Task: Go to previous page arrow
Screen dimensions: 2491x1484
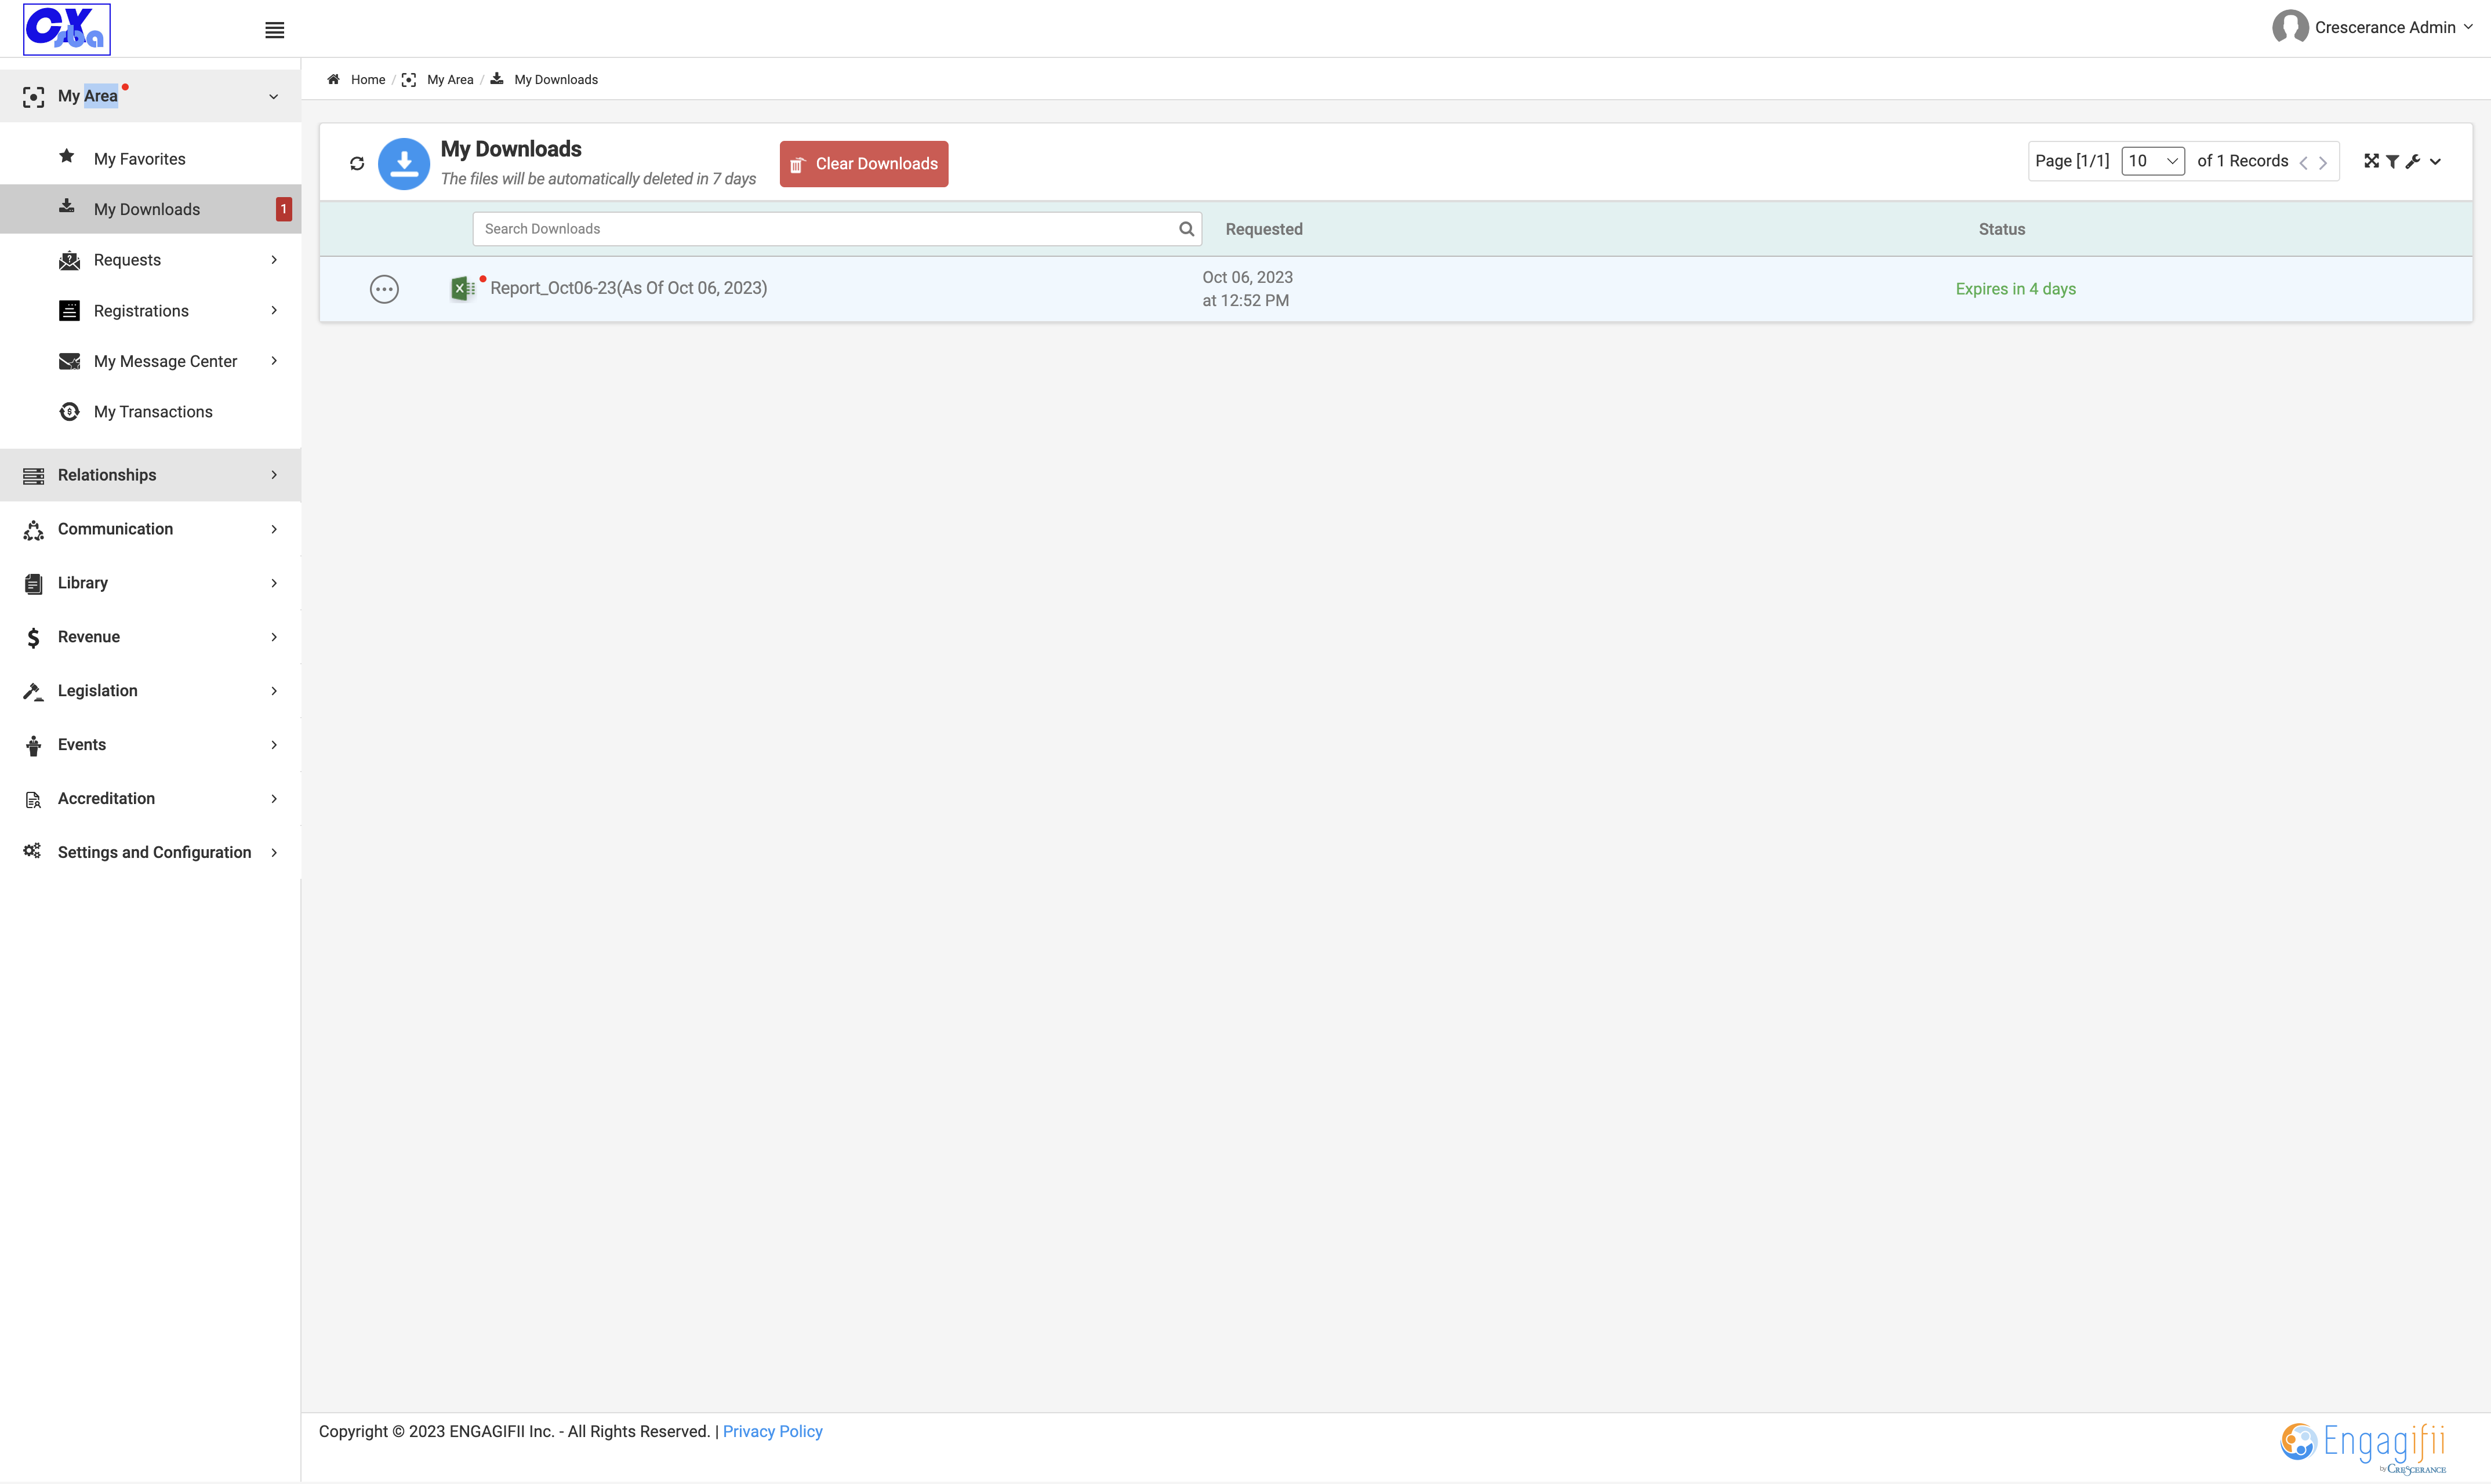Action: tap(2303, 162)
